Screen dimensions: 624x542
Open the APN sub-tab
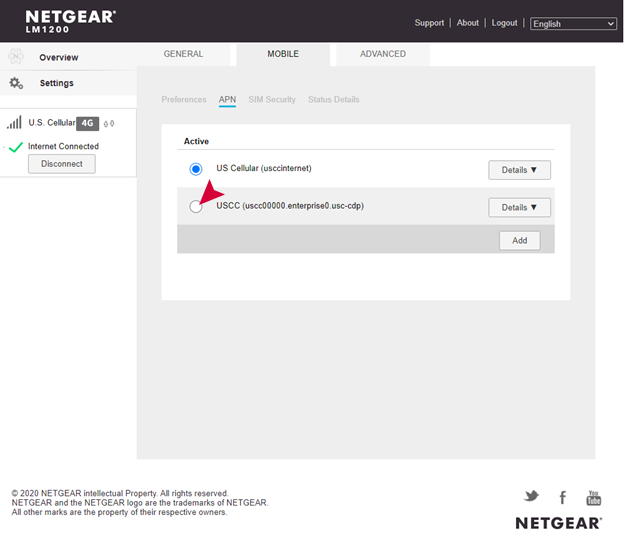(227, 99)
